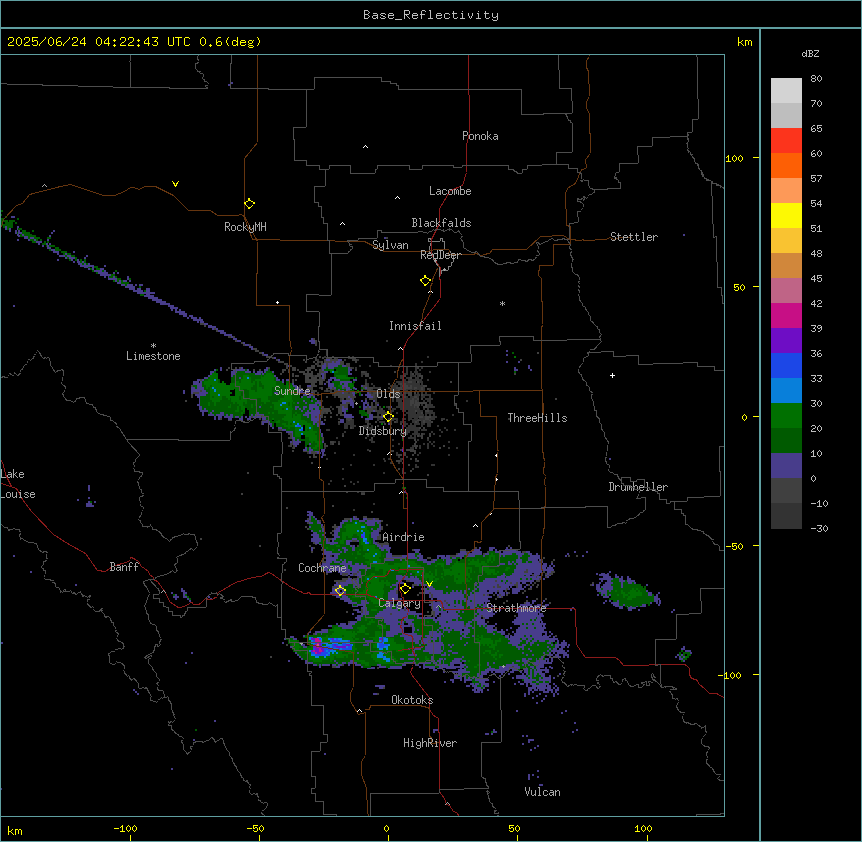Screen dimensions: 862x842
Task: Click the ThreeHills label
Action: (x=537, y=418)
